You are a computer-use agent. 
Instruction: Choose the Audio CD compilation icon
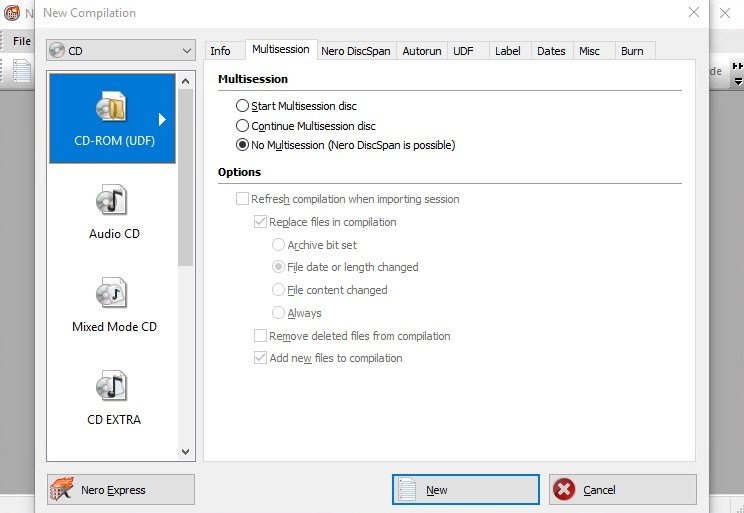(112, 200)
